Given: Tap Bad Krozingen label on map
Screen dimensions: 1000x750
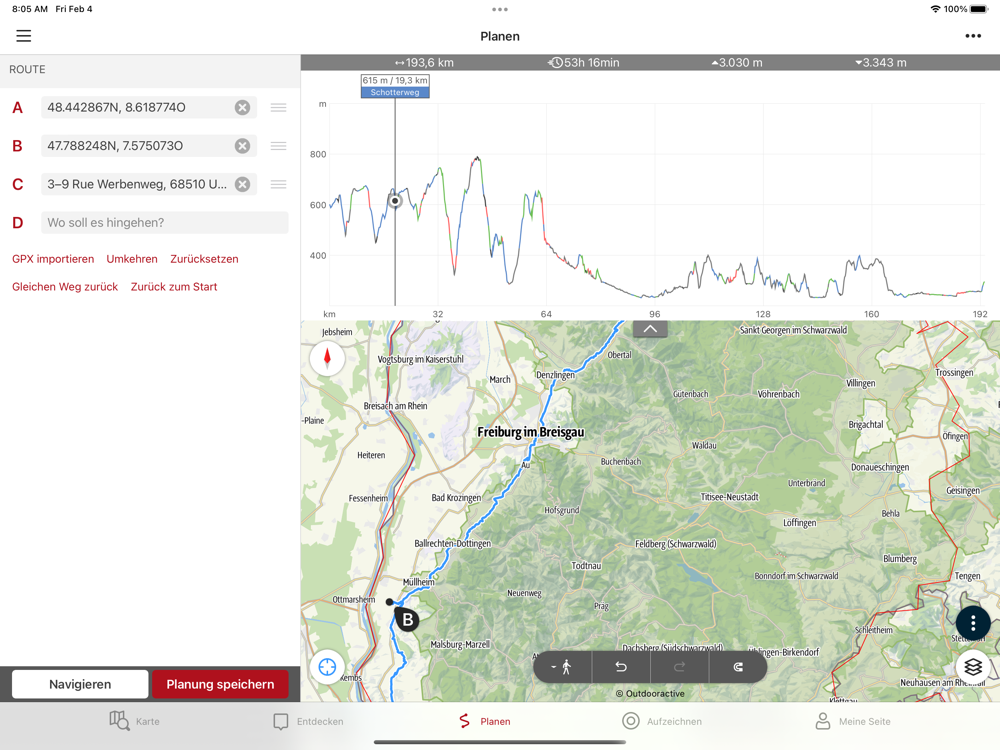Looking at the screenshot, I should pos(456,497).
